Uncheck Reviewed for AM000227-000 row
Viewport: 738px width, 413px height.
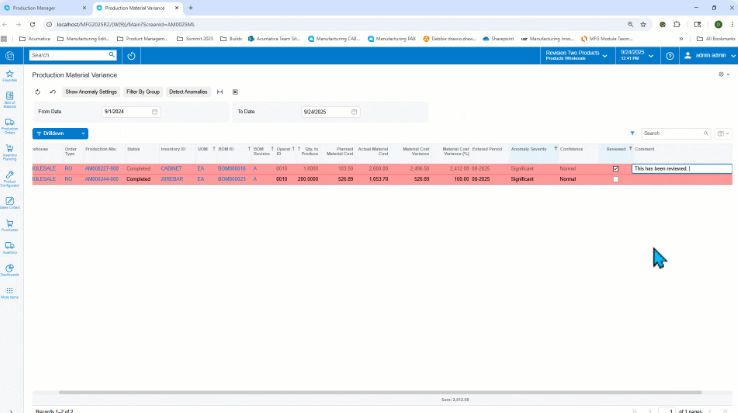(616, 169)
